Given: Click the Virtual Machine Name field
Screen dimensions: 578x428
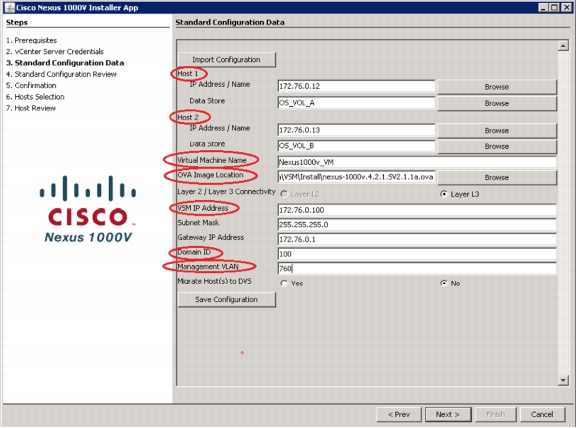Looking at the screenshot, I should (417, 162).
